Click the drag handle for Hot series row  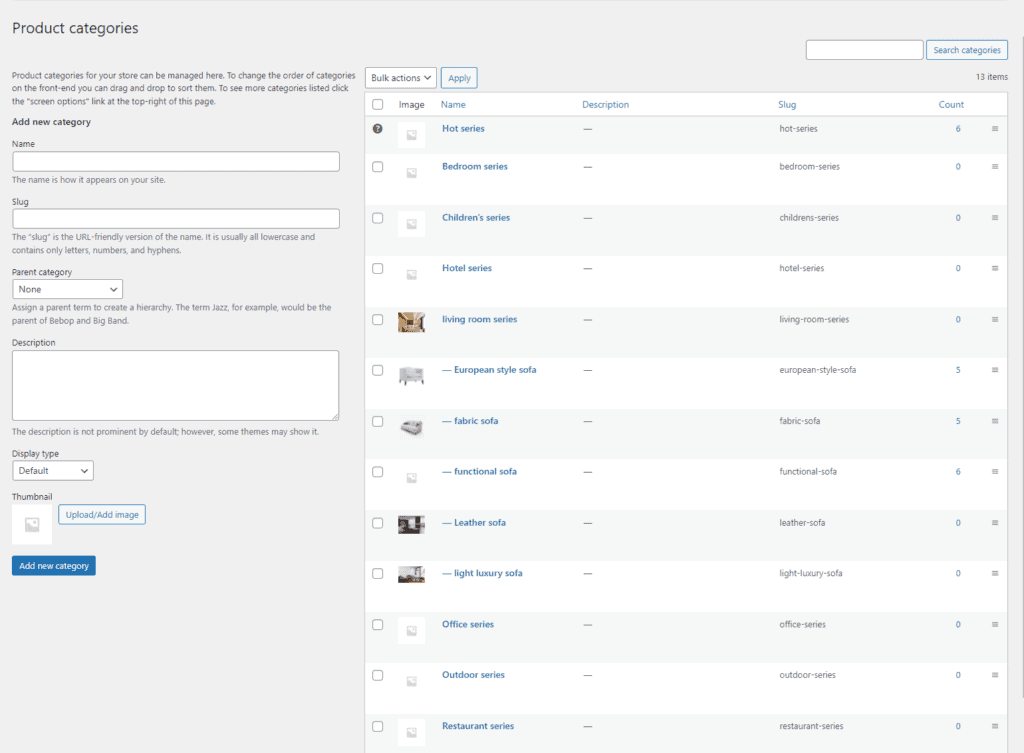[995, 129]
